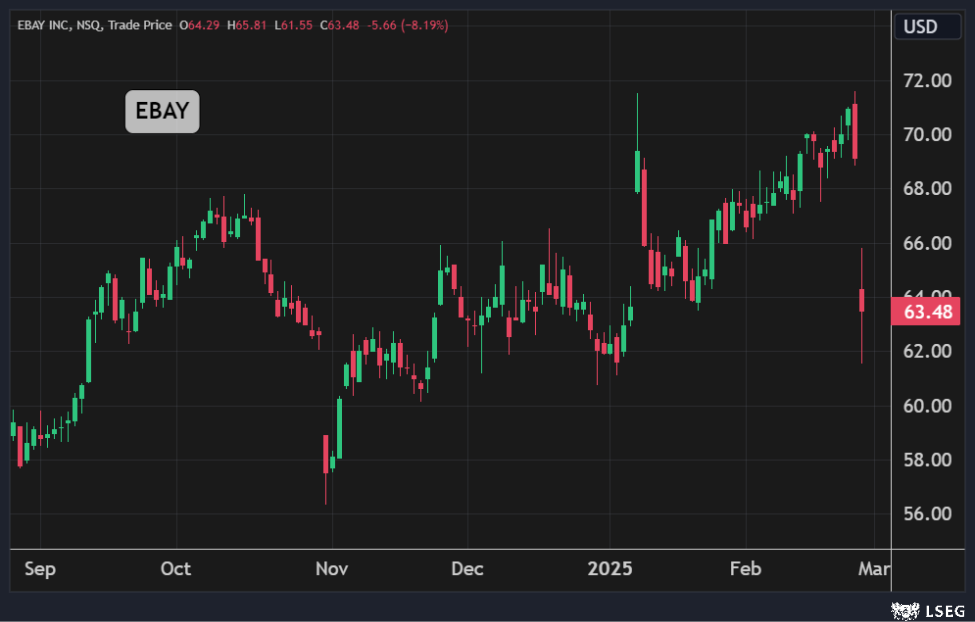Viewport: 975px width, 622px height.
Task: Click the EBAY symbol label badge
Action: pos(162,111)
